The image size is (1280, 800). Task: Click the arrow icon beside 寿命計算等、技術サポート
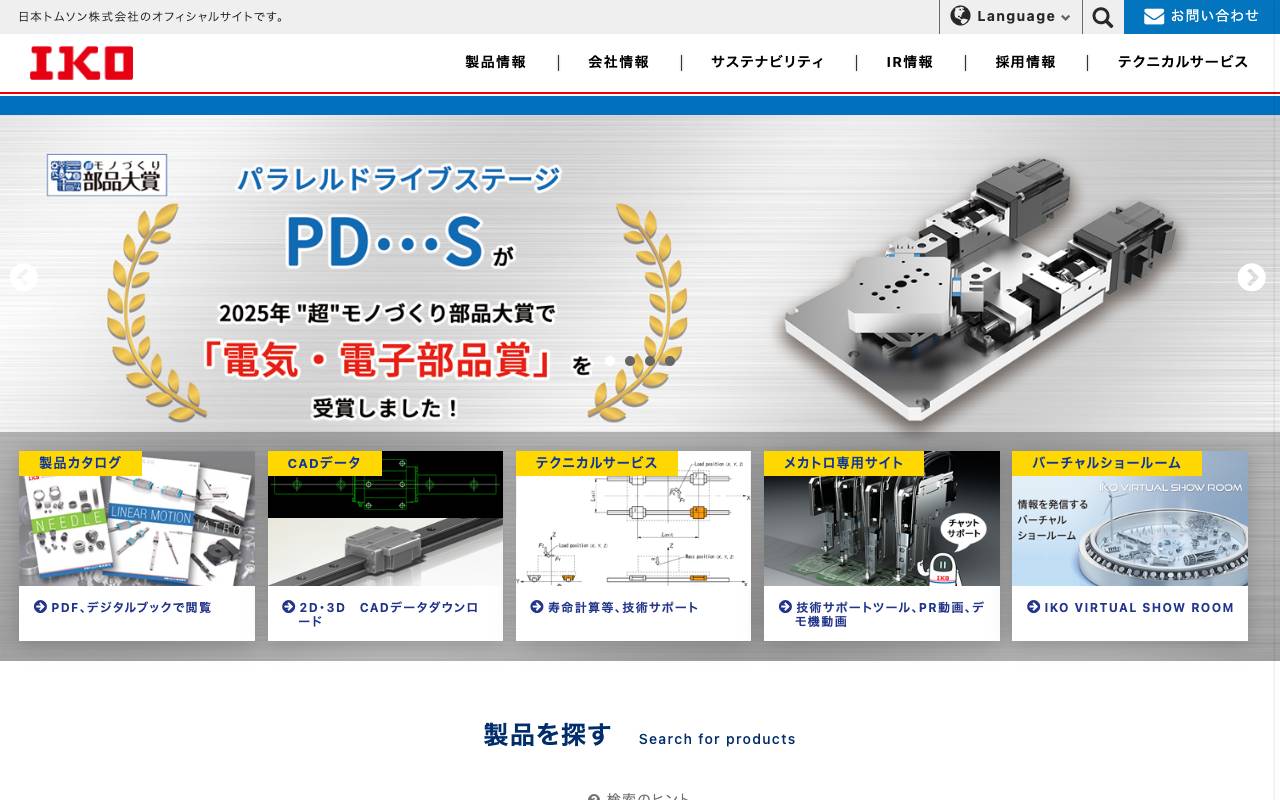[x=536, y=607]
